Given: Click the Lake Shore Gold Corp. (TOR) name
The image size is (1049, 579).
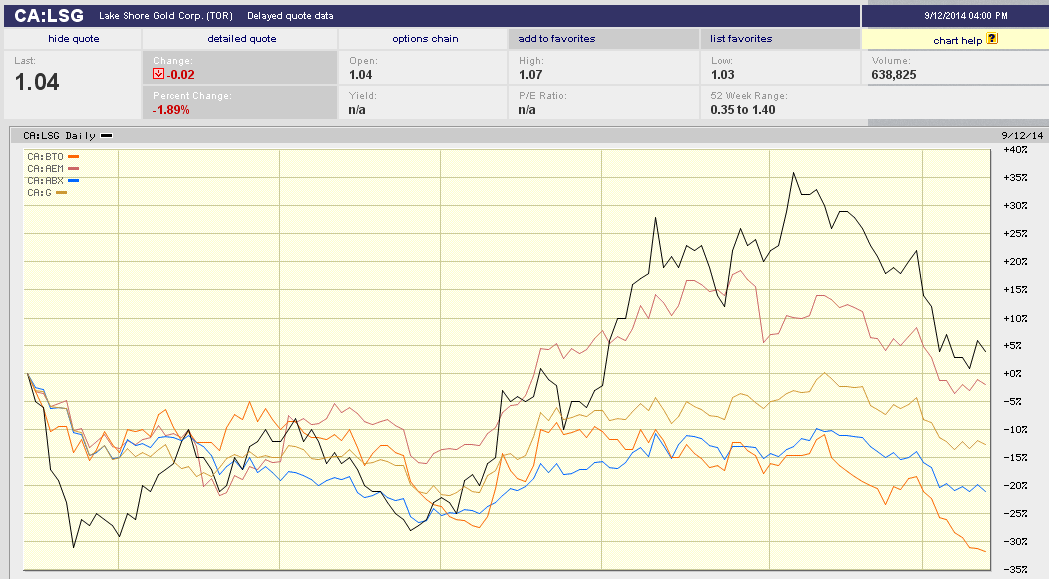Looking at the screenshot, I should [166, 15].
